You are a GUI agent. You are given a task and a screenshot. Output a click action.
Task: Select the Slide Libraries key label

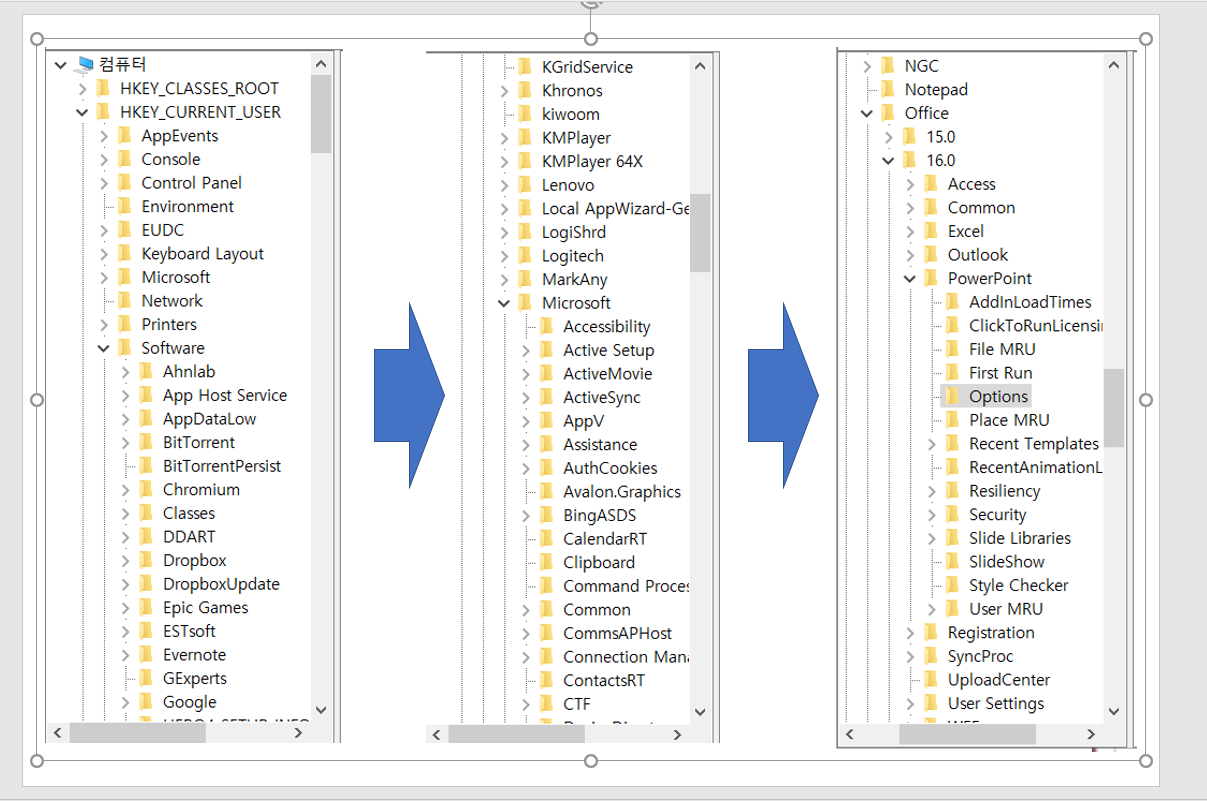(1020, 538)
